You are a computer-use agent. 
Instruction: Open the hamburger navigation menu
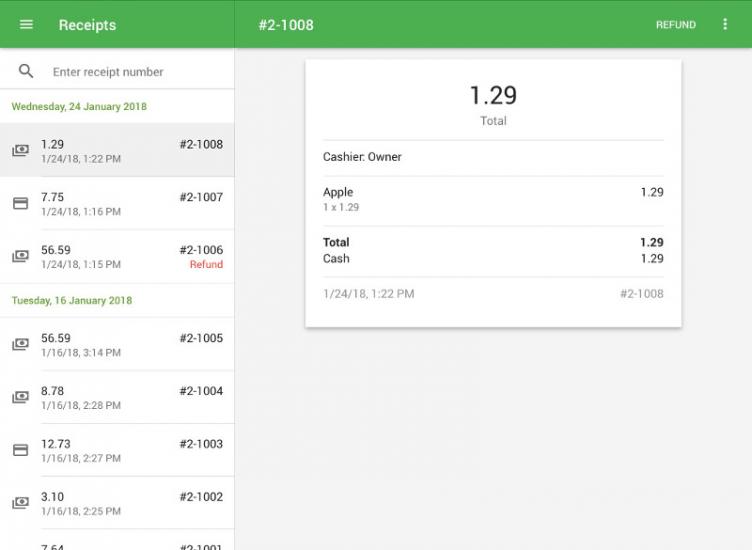click(x=26, y=24)
